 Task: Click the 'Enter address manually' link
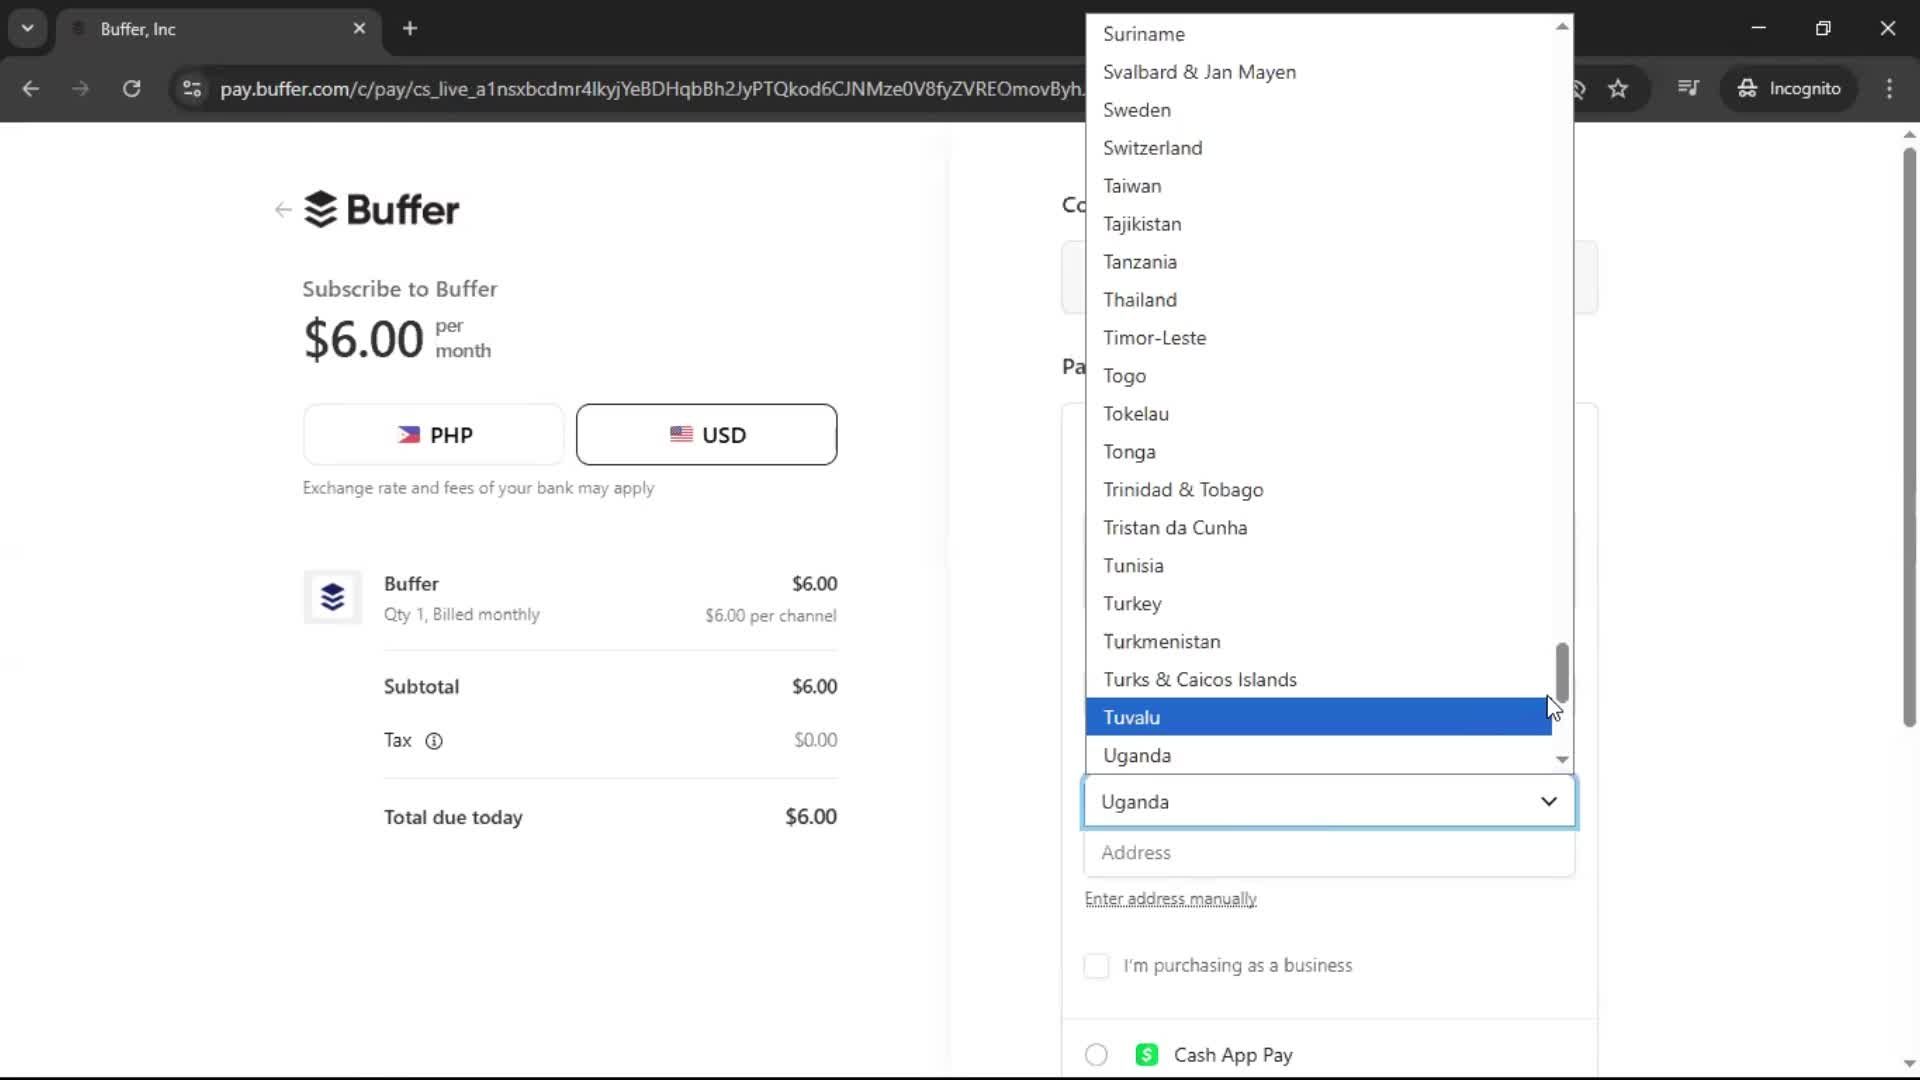click(1170, 898)
